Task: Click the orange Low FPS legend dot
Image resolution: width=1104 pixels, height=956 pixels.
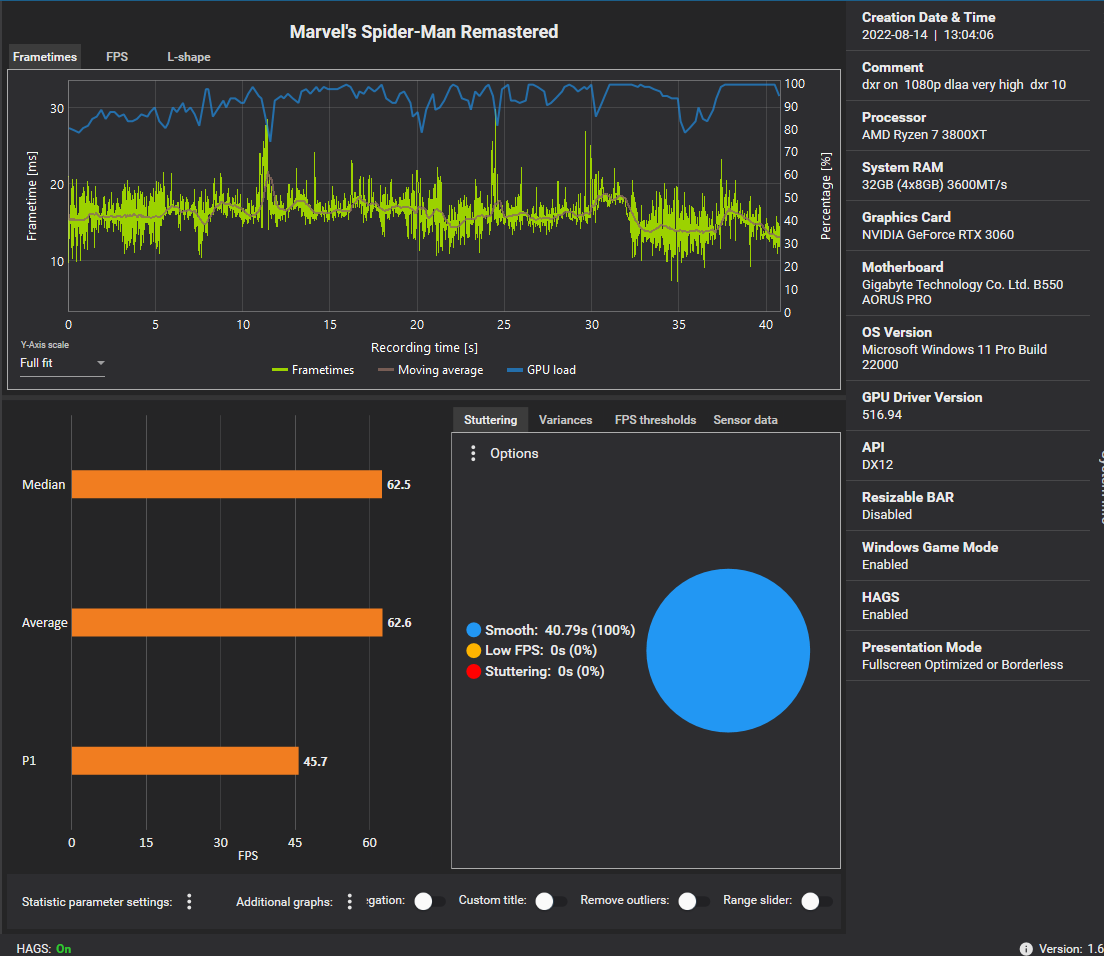Action: (474, 650)
